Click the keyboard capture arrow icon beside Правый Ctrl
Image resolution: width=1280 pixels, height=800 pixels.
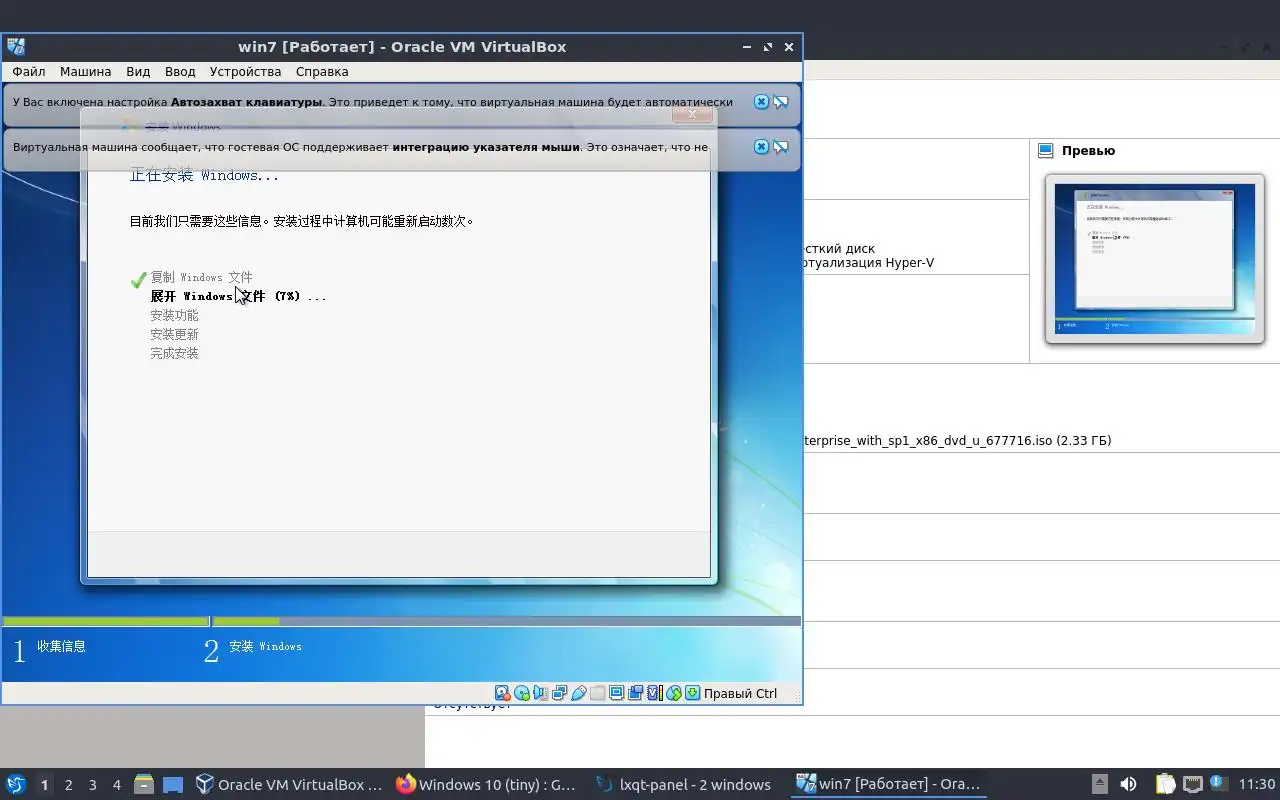coord(692,693)
